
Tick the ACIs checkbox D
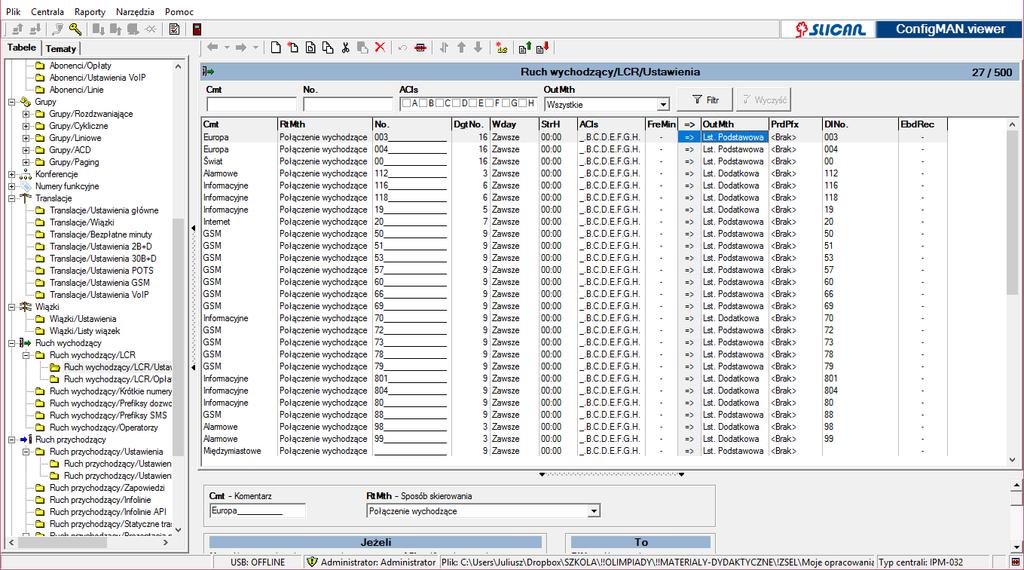[x=456, y=103]
